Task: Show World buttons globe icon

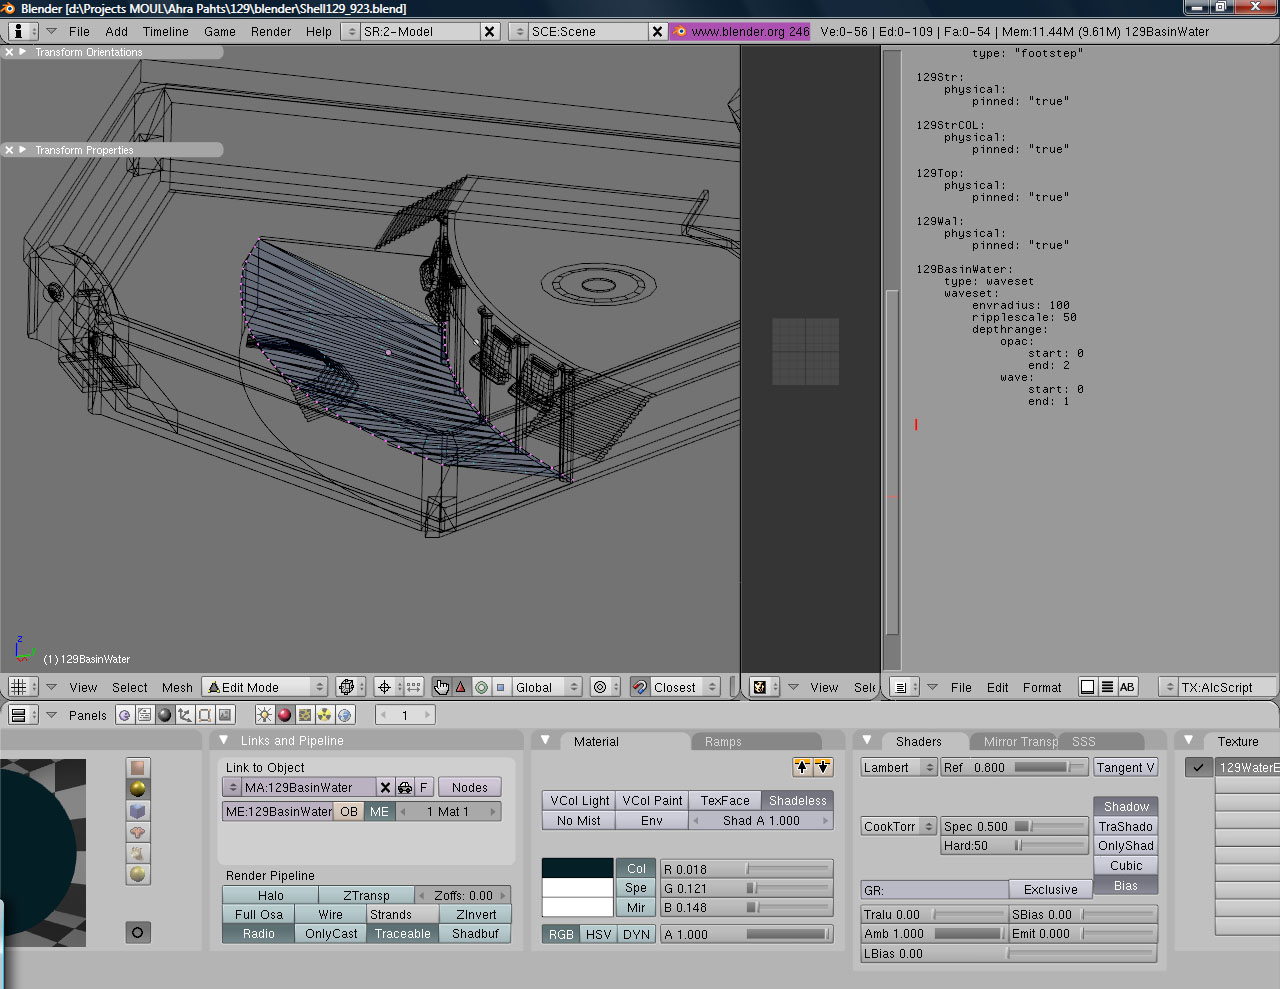Action: [x=345, y=715]
